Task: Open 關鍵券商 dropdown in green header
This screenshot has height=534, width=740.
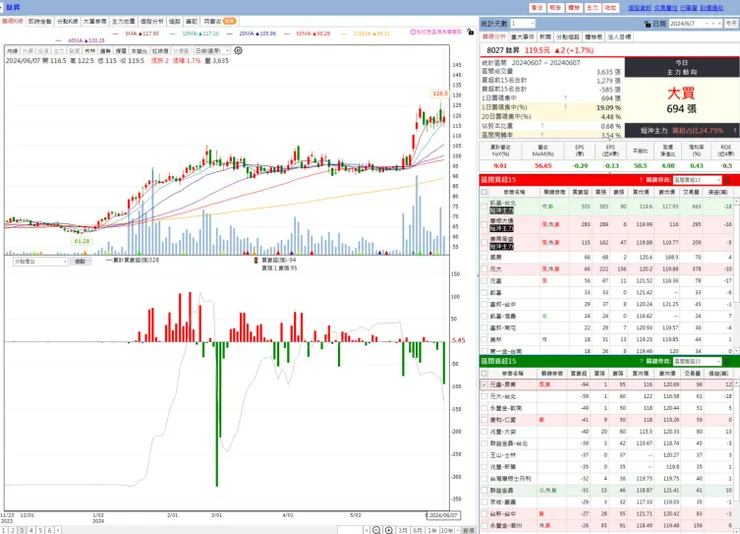Action: coord(697,361)
